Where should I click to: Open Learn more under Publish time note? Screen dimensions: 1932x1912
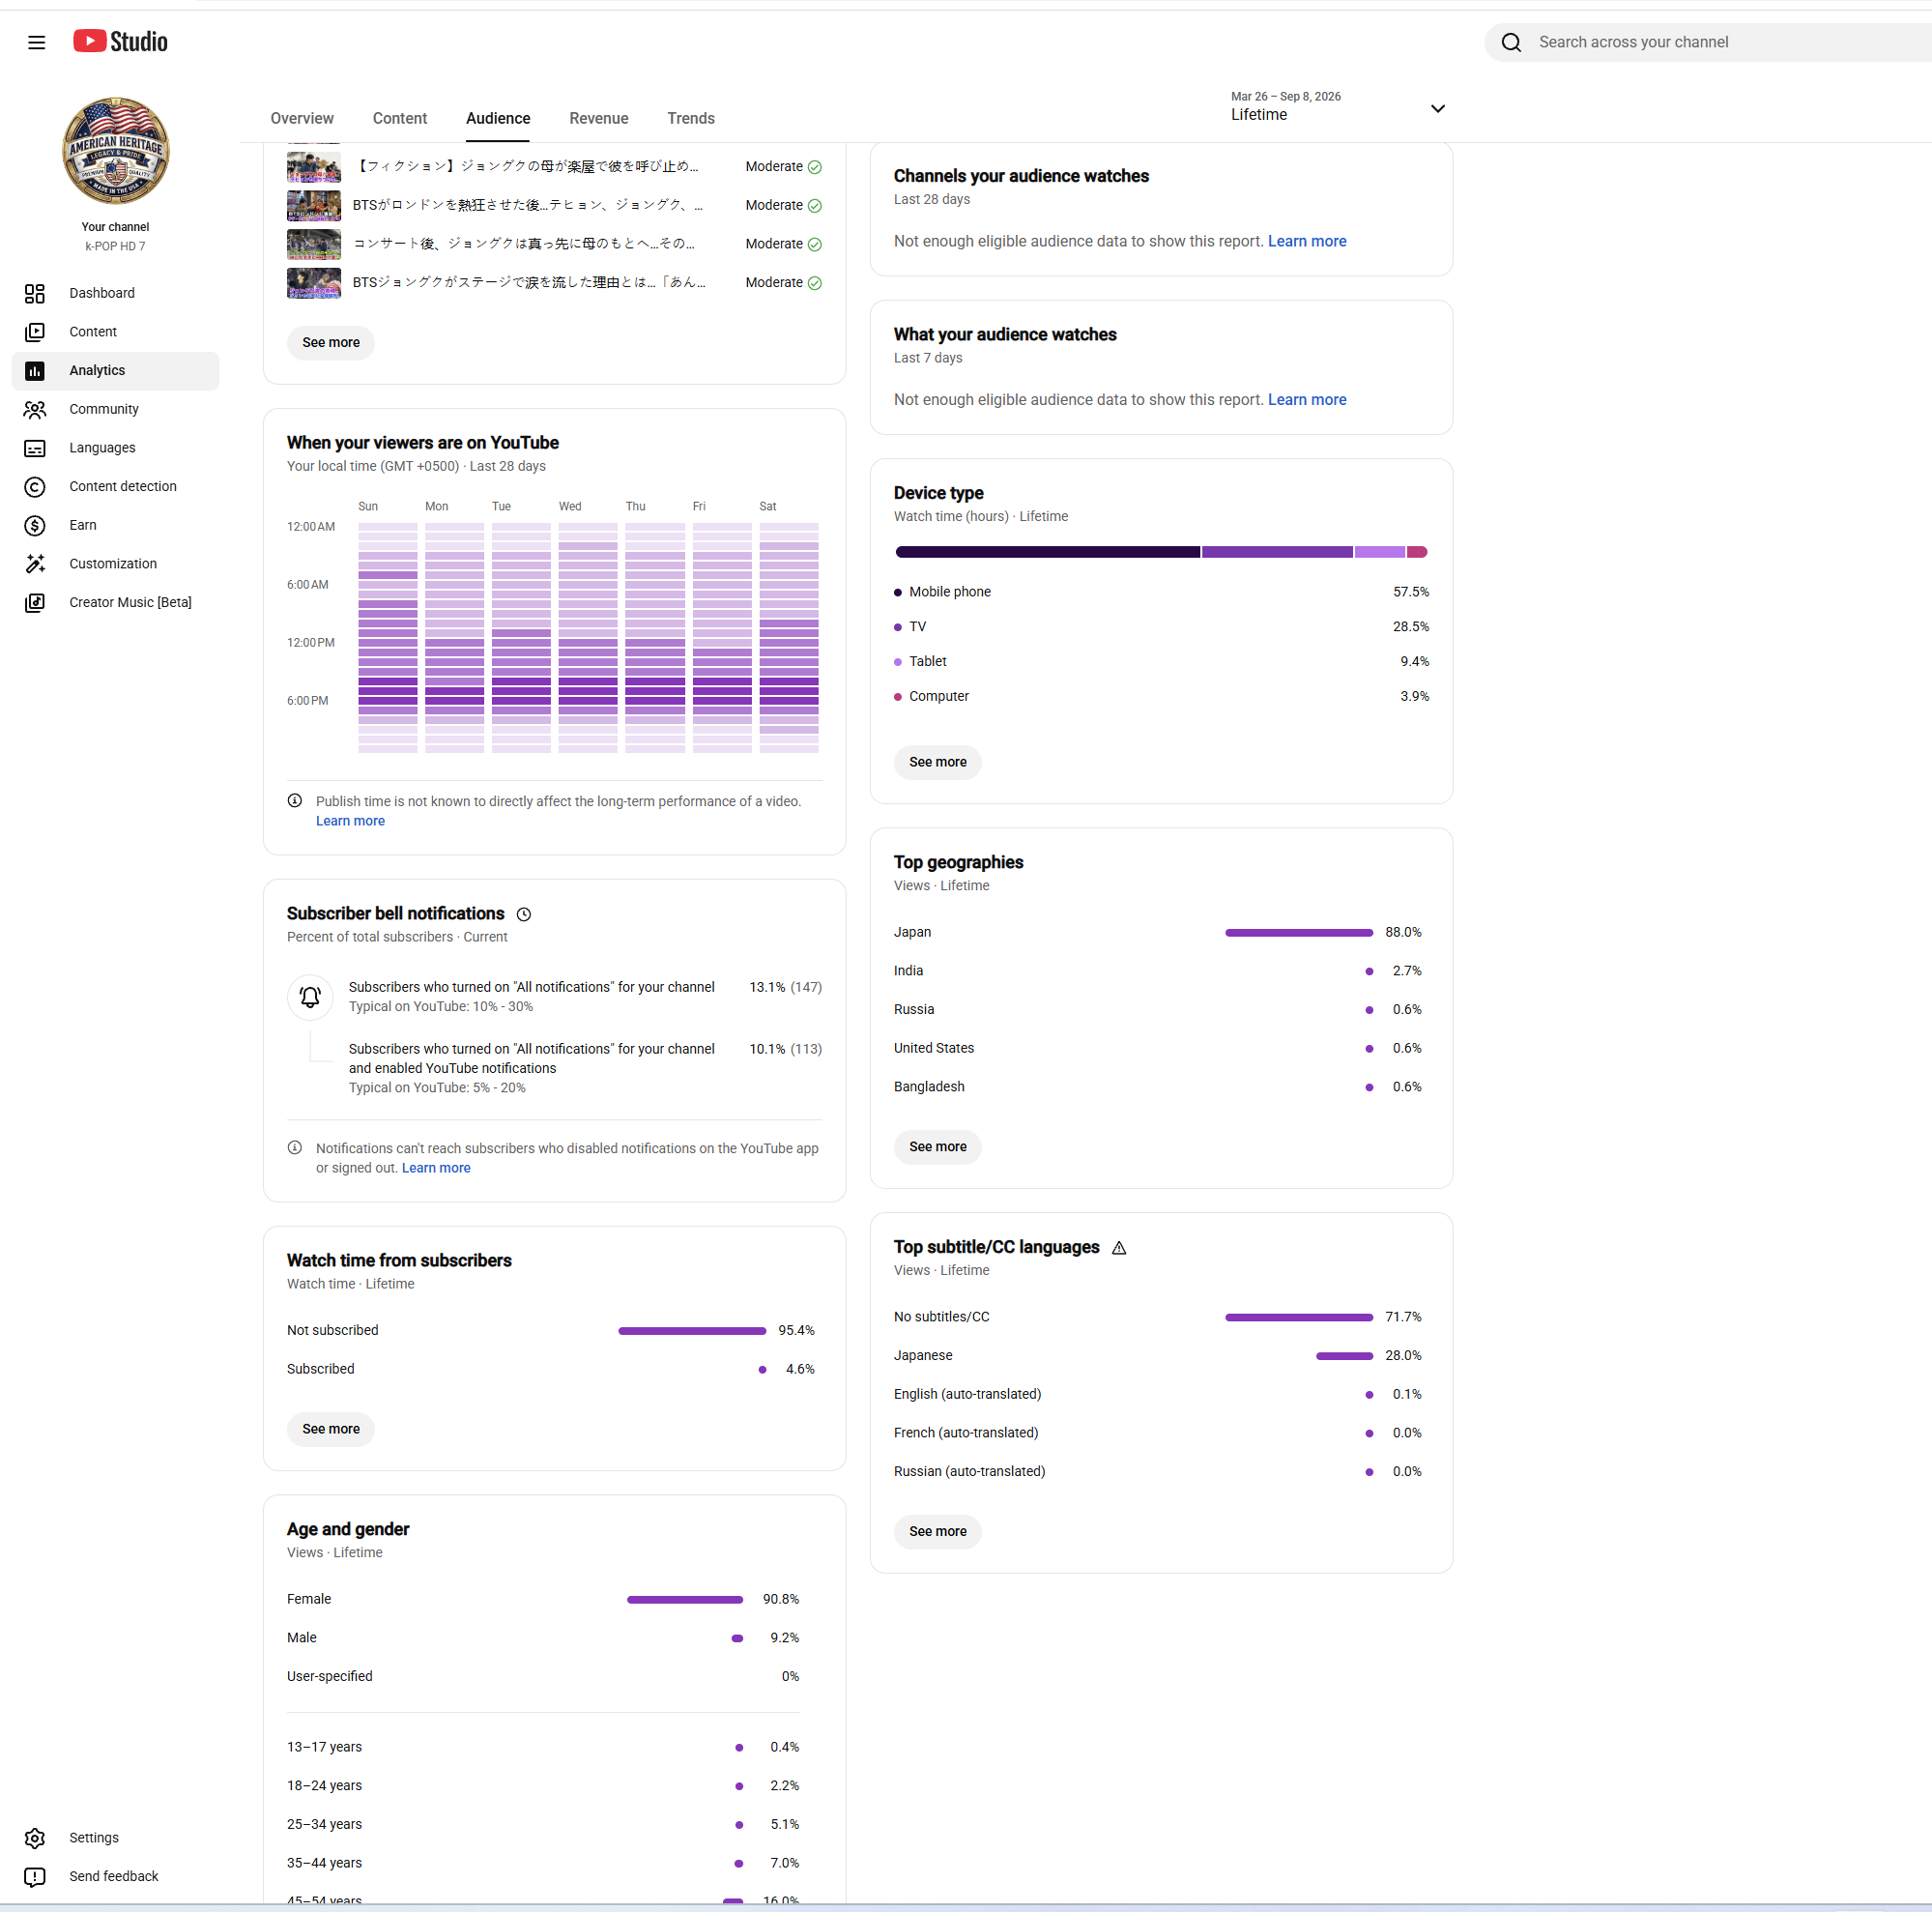tap(350, 821)
